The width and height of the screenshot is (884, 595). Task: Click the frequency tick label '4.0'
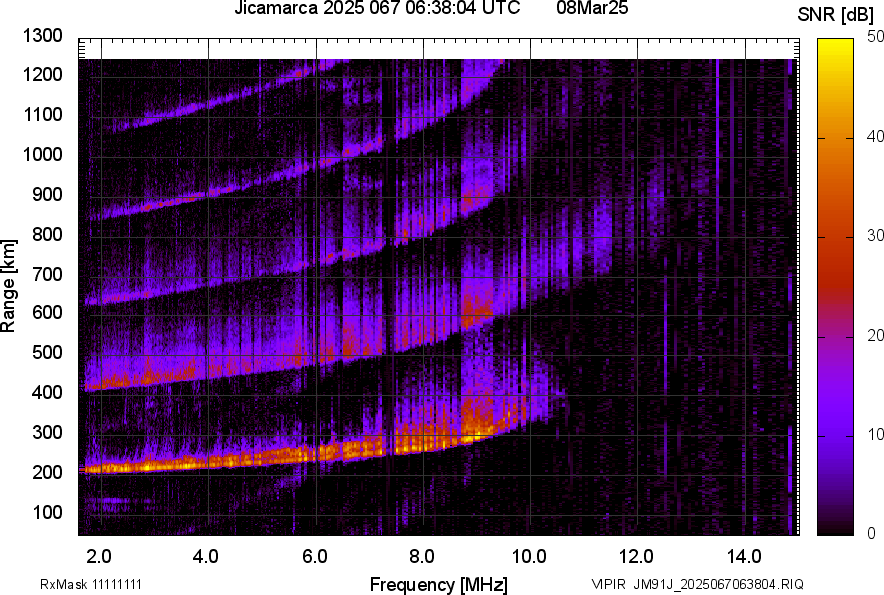(206, 557)
